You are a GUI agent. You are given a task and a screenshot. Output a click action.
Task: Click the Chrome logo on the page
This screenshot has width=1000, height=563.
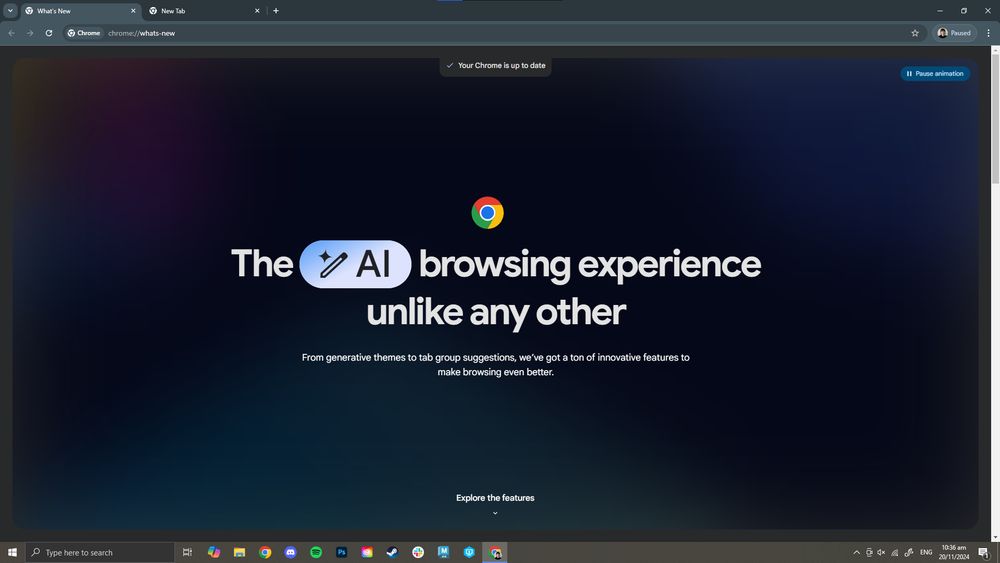pyautogui.click(x=487, y=213)
